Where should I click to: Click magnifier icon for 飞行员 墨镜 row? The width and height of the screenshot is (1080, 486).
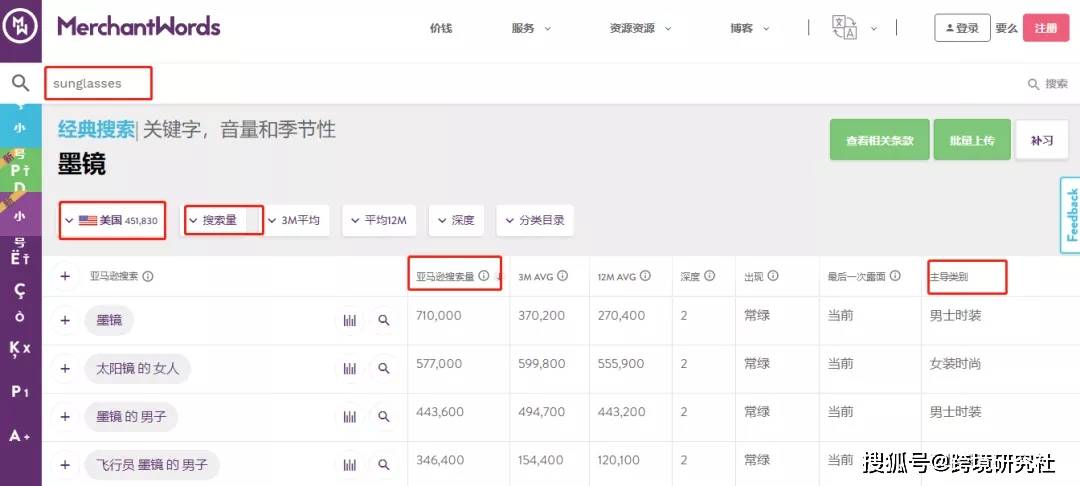pyautogui.click(x=384, y=465)
